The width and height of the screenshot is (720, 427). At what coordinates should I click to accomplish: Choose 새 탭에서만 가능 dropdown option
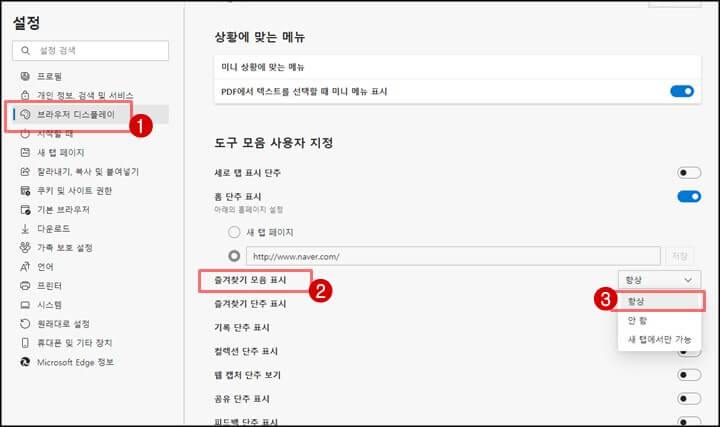click(x=659, y=339)
